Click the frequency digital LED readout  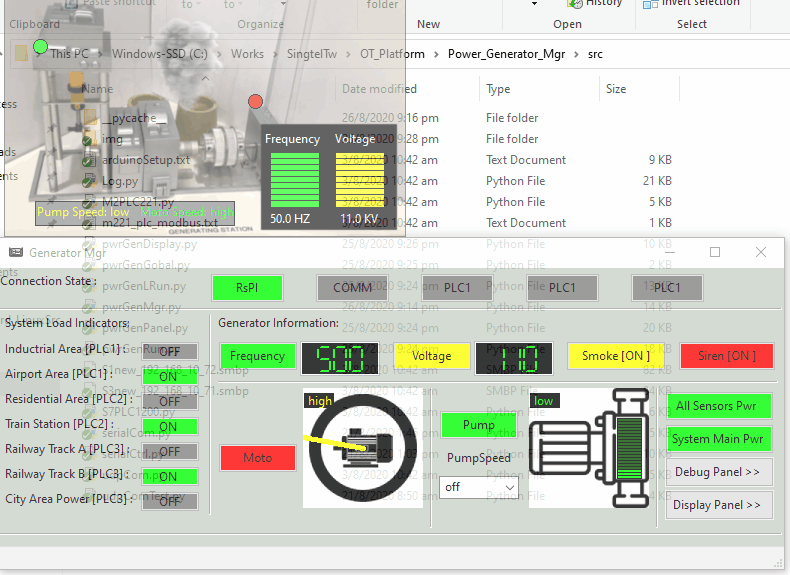[x=340, y=358]
